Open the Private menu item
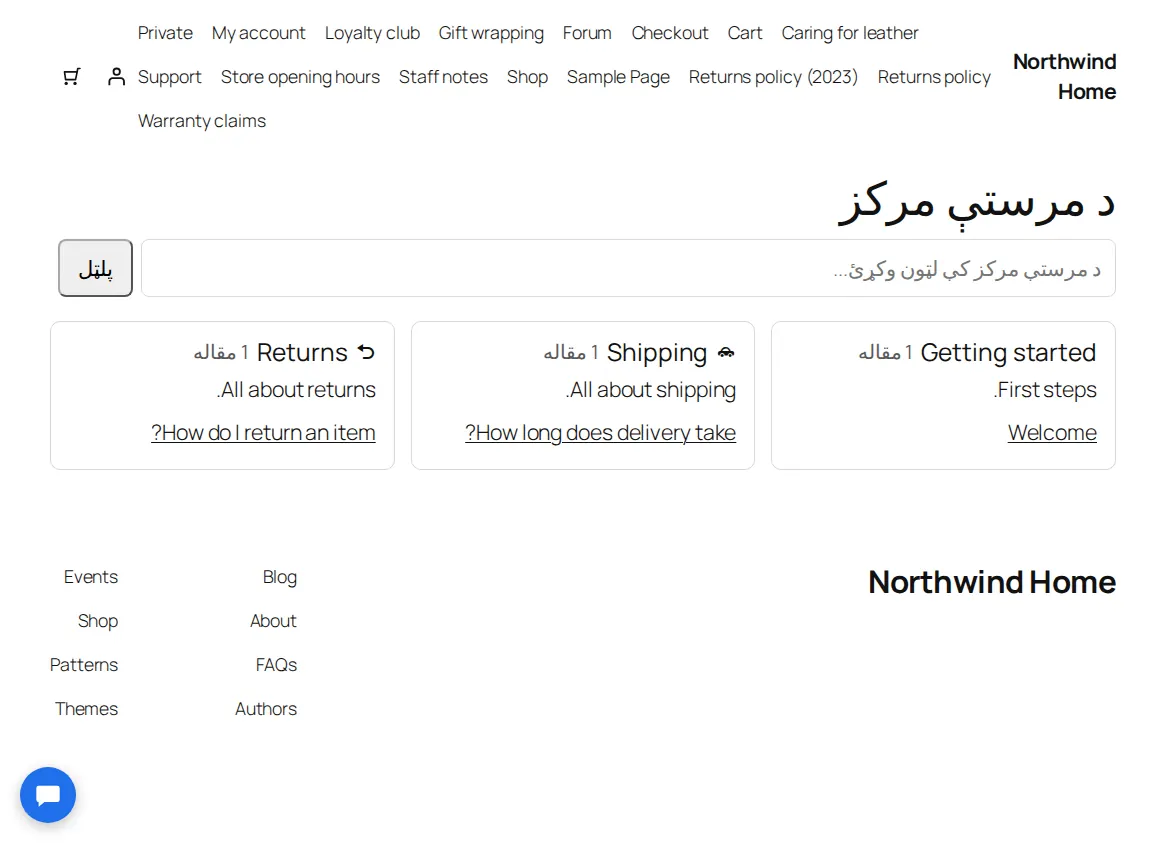 click(165, 33)
